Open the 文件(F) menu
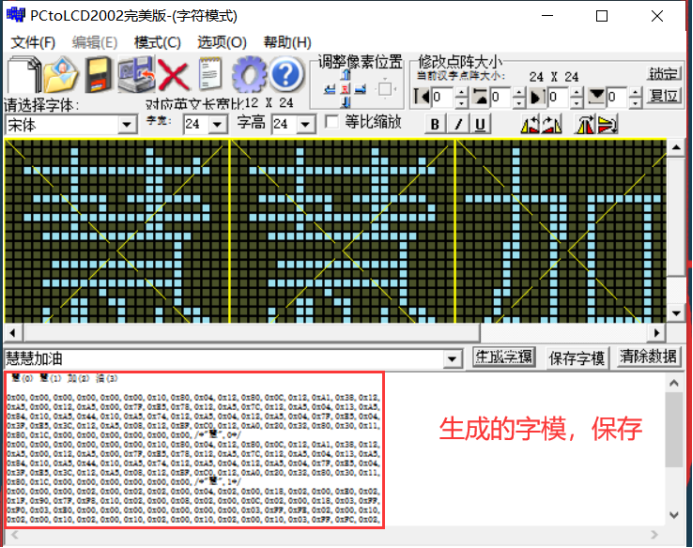The image size is (693, 548). pyautogui.click(x=33, y=43)
